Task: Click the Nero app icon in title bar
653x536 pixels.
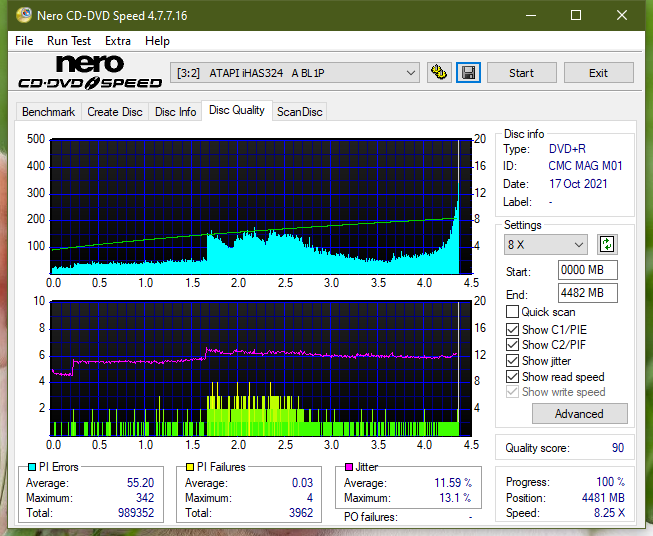Action: pyautogui.click(x=23, y=15)
